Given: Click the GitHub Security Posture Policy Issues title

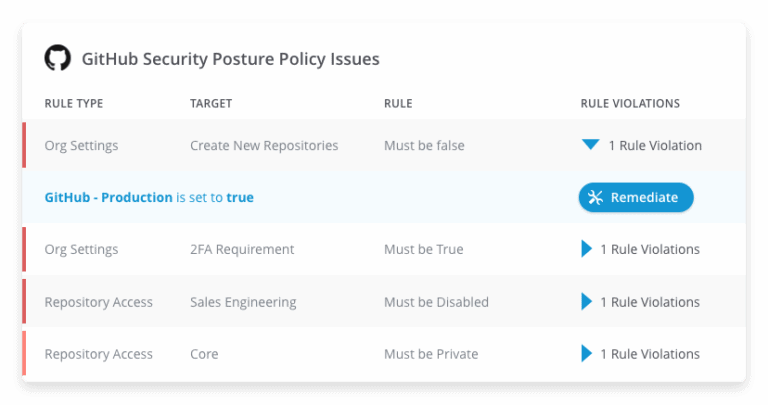Looking at the screenshot, I should click(230, 59).
